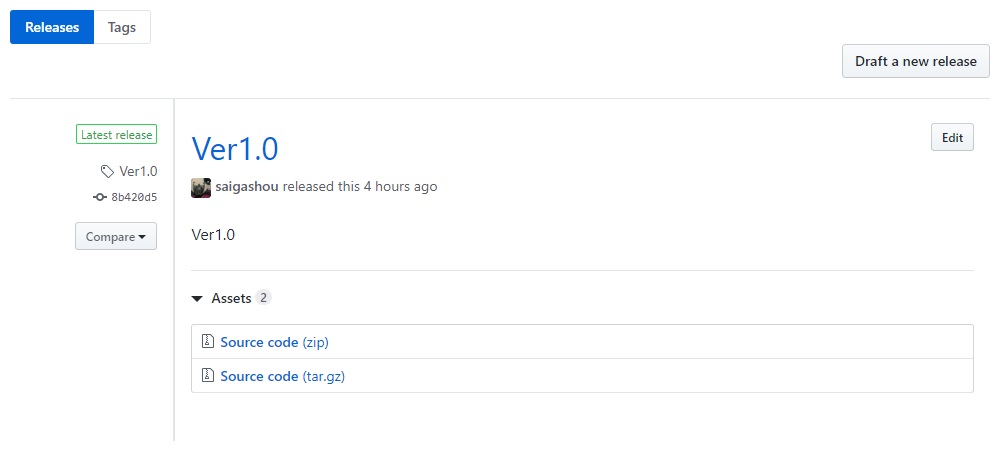Screen dimensions: 995x453
Task: Switch to the Tags tab
Action: pos(122,28)
